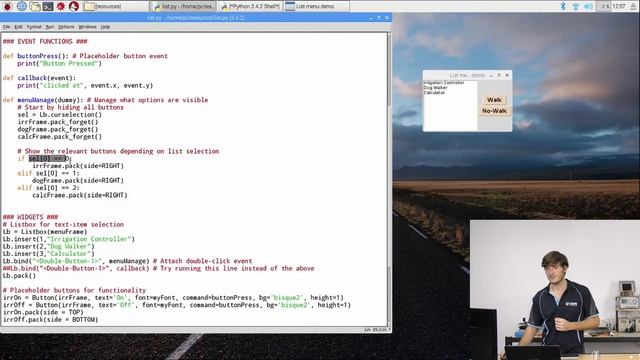Click the Lb.insert 'Irrigation Controller' line
This screenshot has width=640, height=360.
[69, 239]
